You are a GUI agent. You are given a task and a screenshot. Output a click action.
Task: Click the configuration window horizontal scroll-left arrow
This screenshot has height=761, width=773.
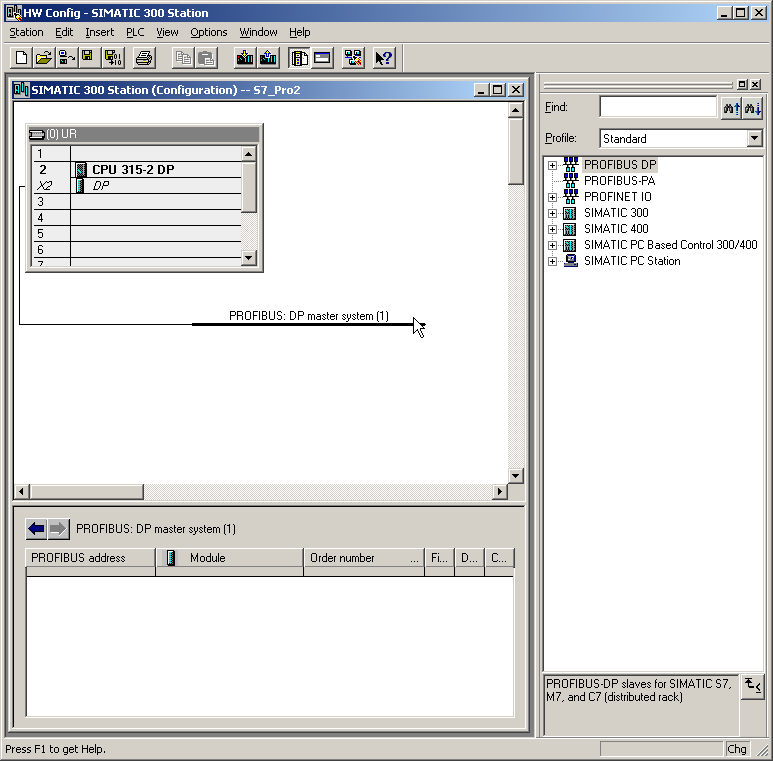(21, 491)
